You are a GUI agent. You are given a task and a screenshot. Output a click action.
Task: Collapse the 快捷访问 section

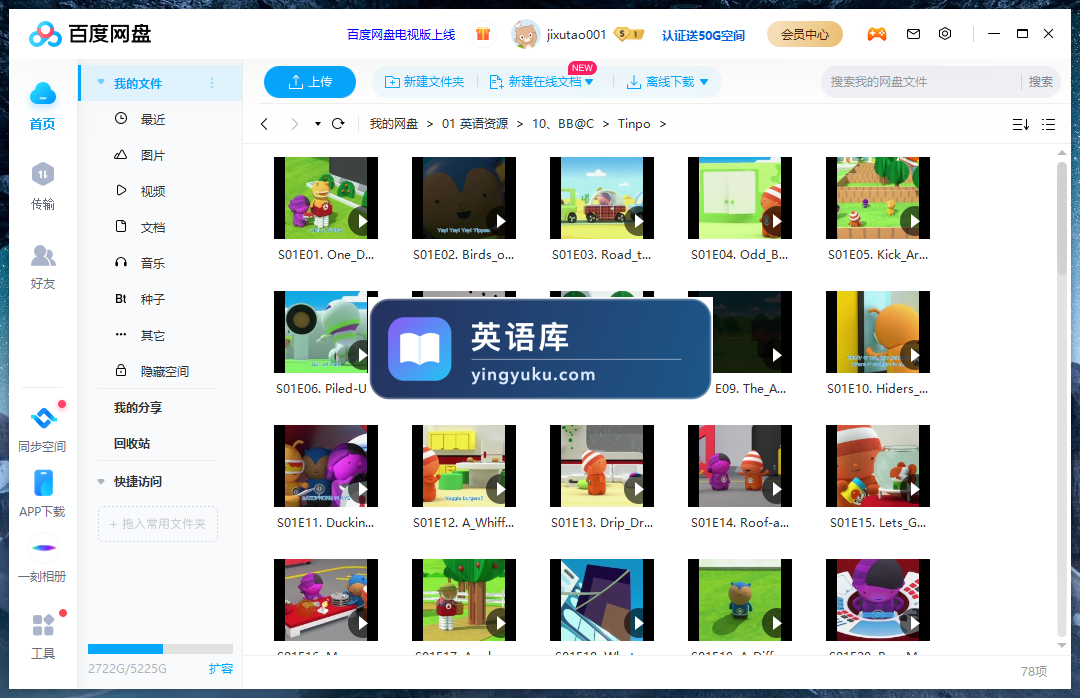point(101,482)
